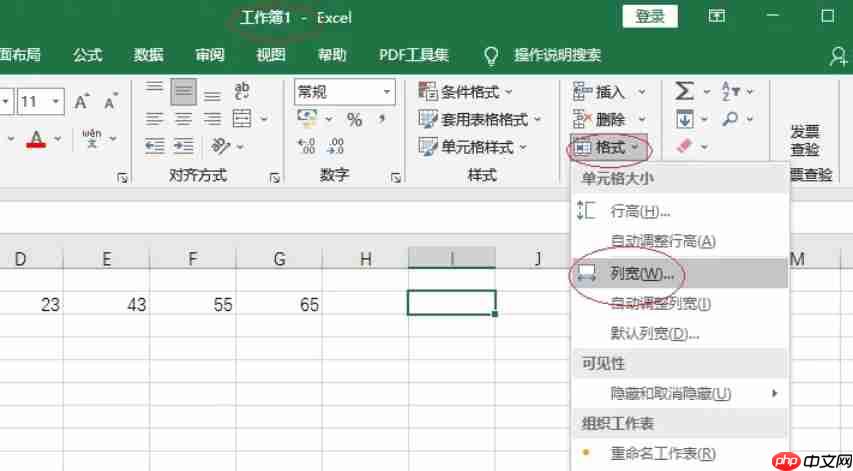Open the PDF工具集 tab
Image resolution: width=853 pixels, height=471 pixels.
[x=415, y=55]
